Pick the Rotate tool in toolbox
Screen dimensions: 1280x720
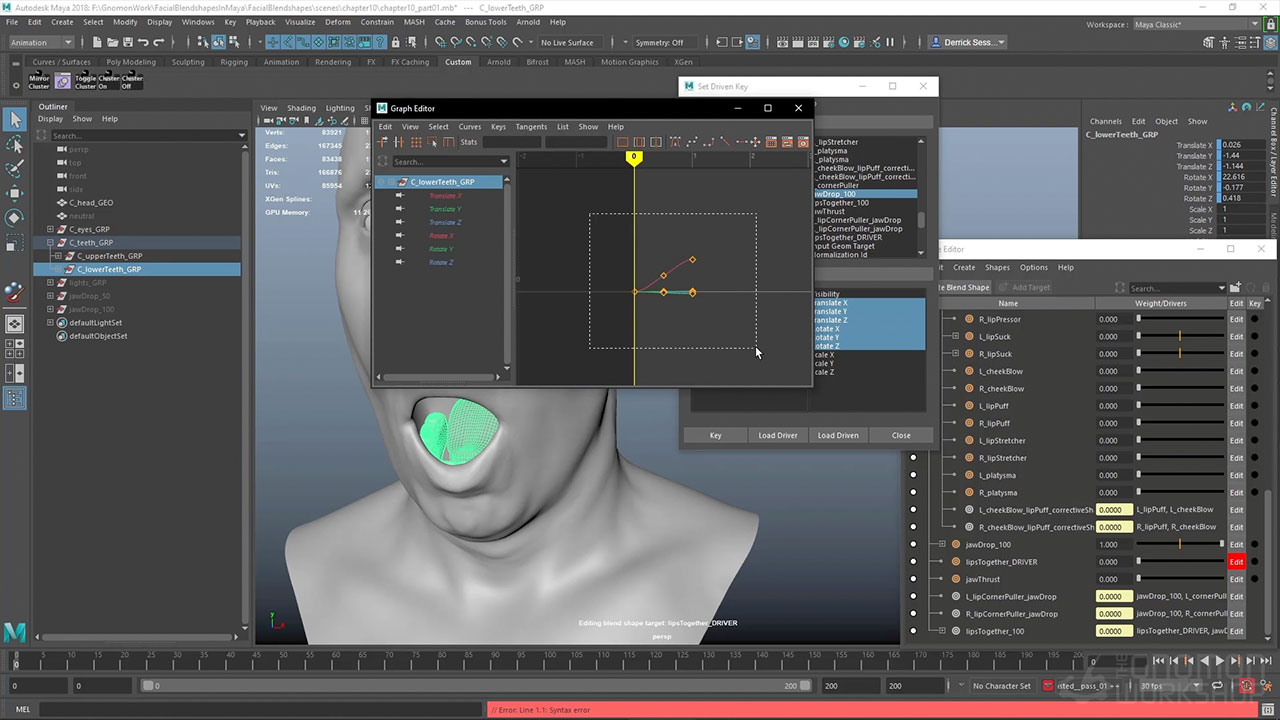(15, 217)
